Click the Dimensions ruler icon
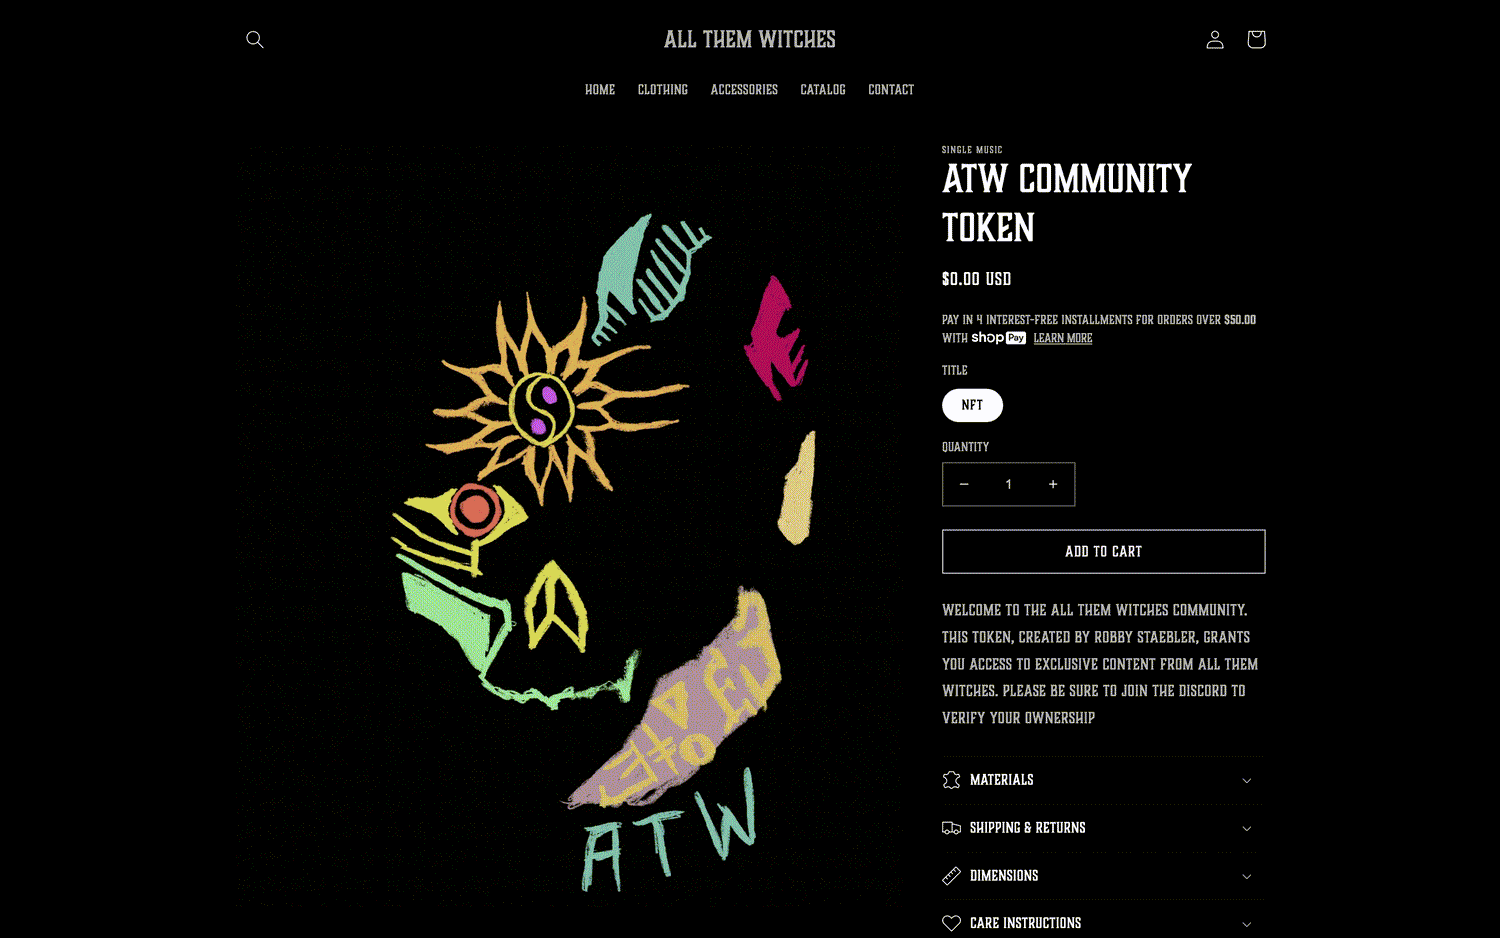Viewport: 1500px width, 938px height. 951,876
